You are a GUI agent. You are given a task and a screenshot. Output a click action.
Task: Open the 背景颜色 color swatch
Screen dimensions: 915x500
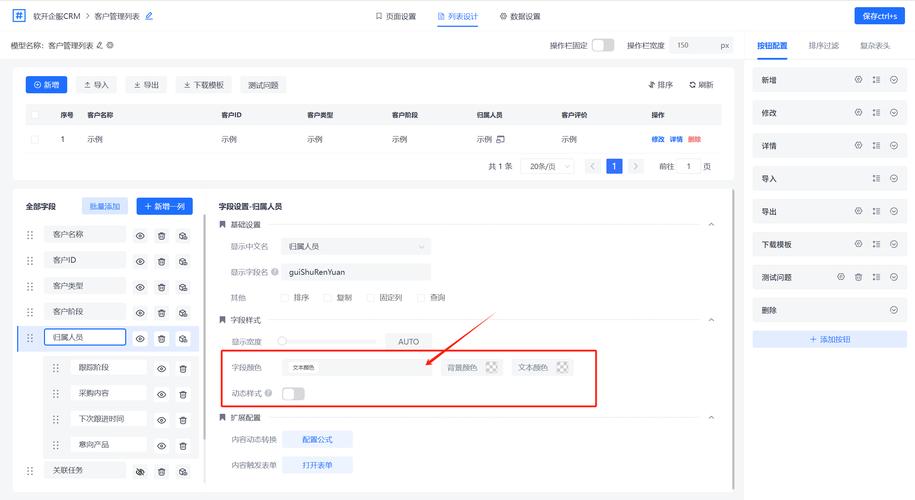(x=492, y=367)
